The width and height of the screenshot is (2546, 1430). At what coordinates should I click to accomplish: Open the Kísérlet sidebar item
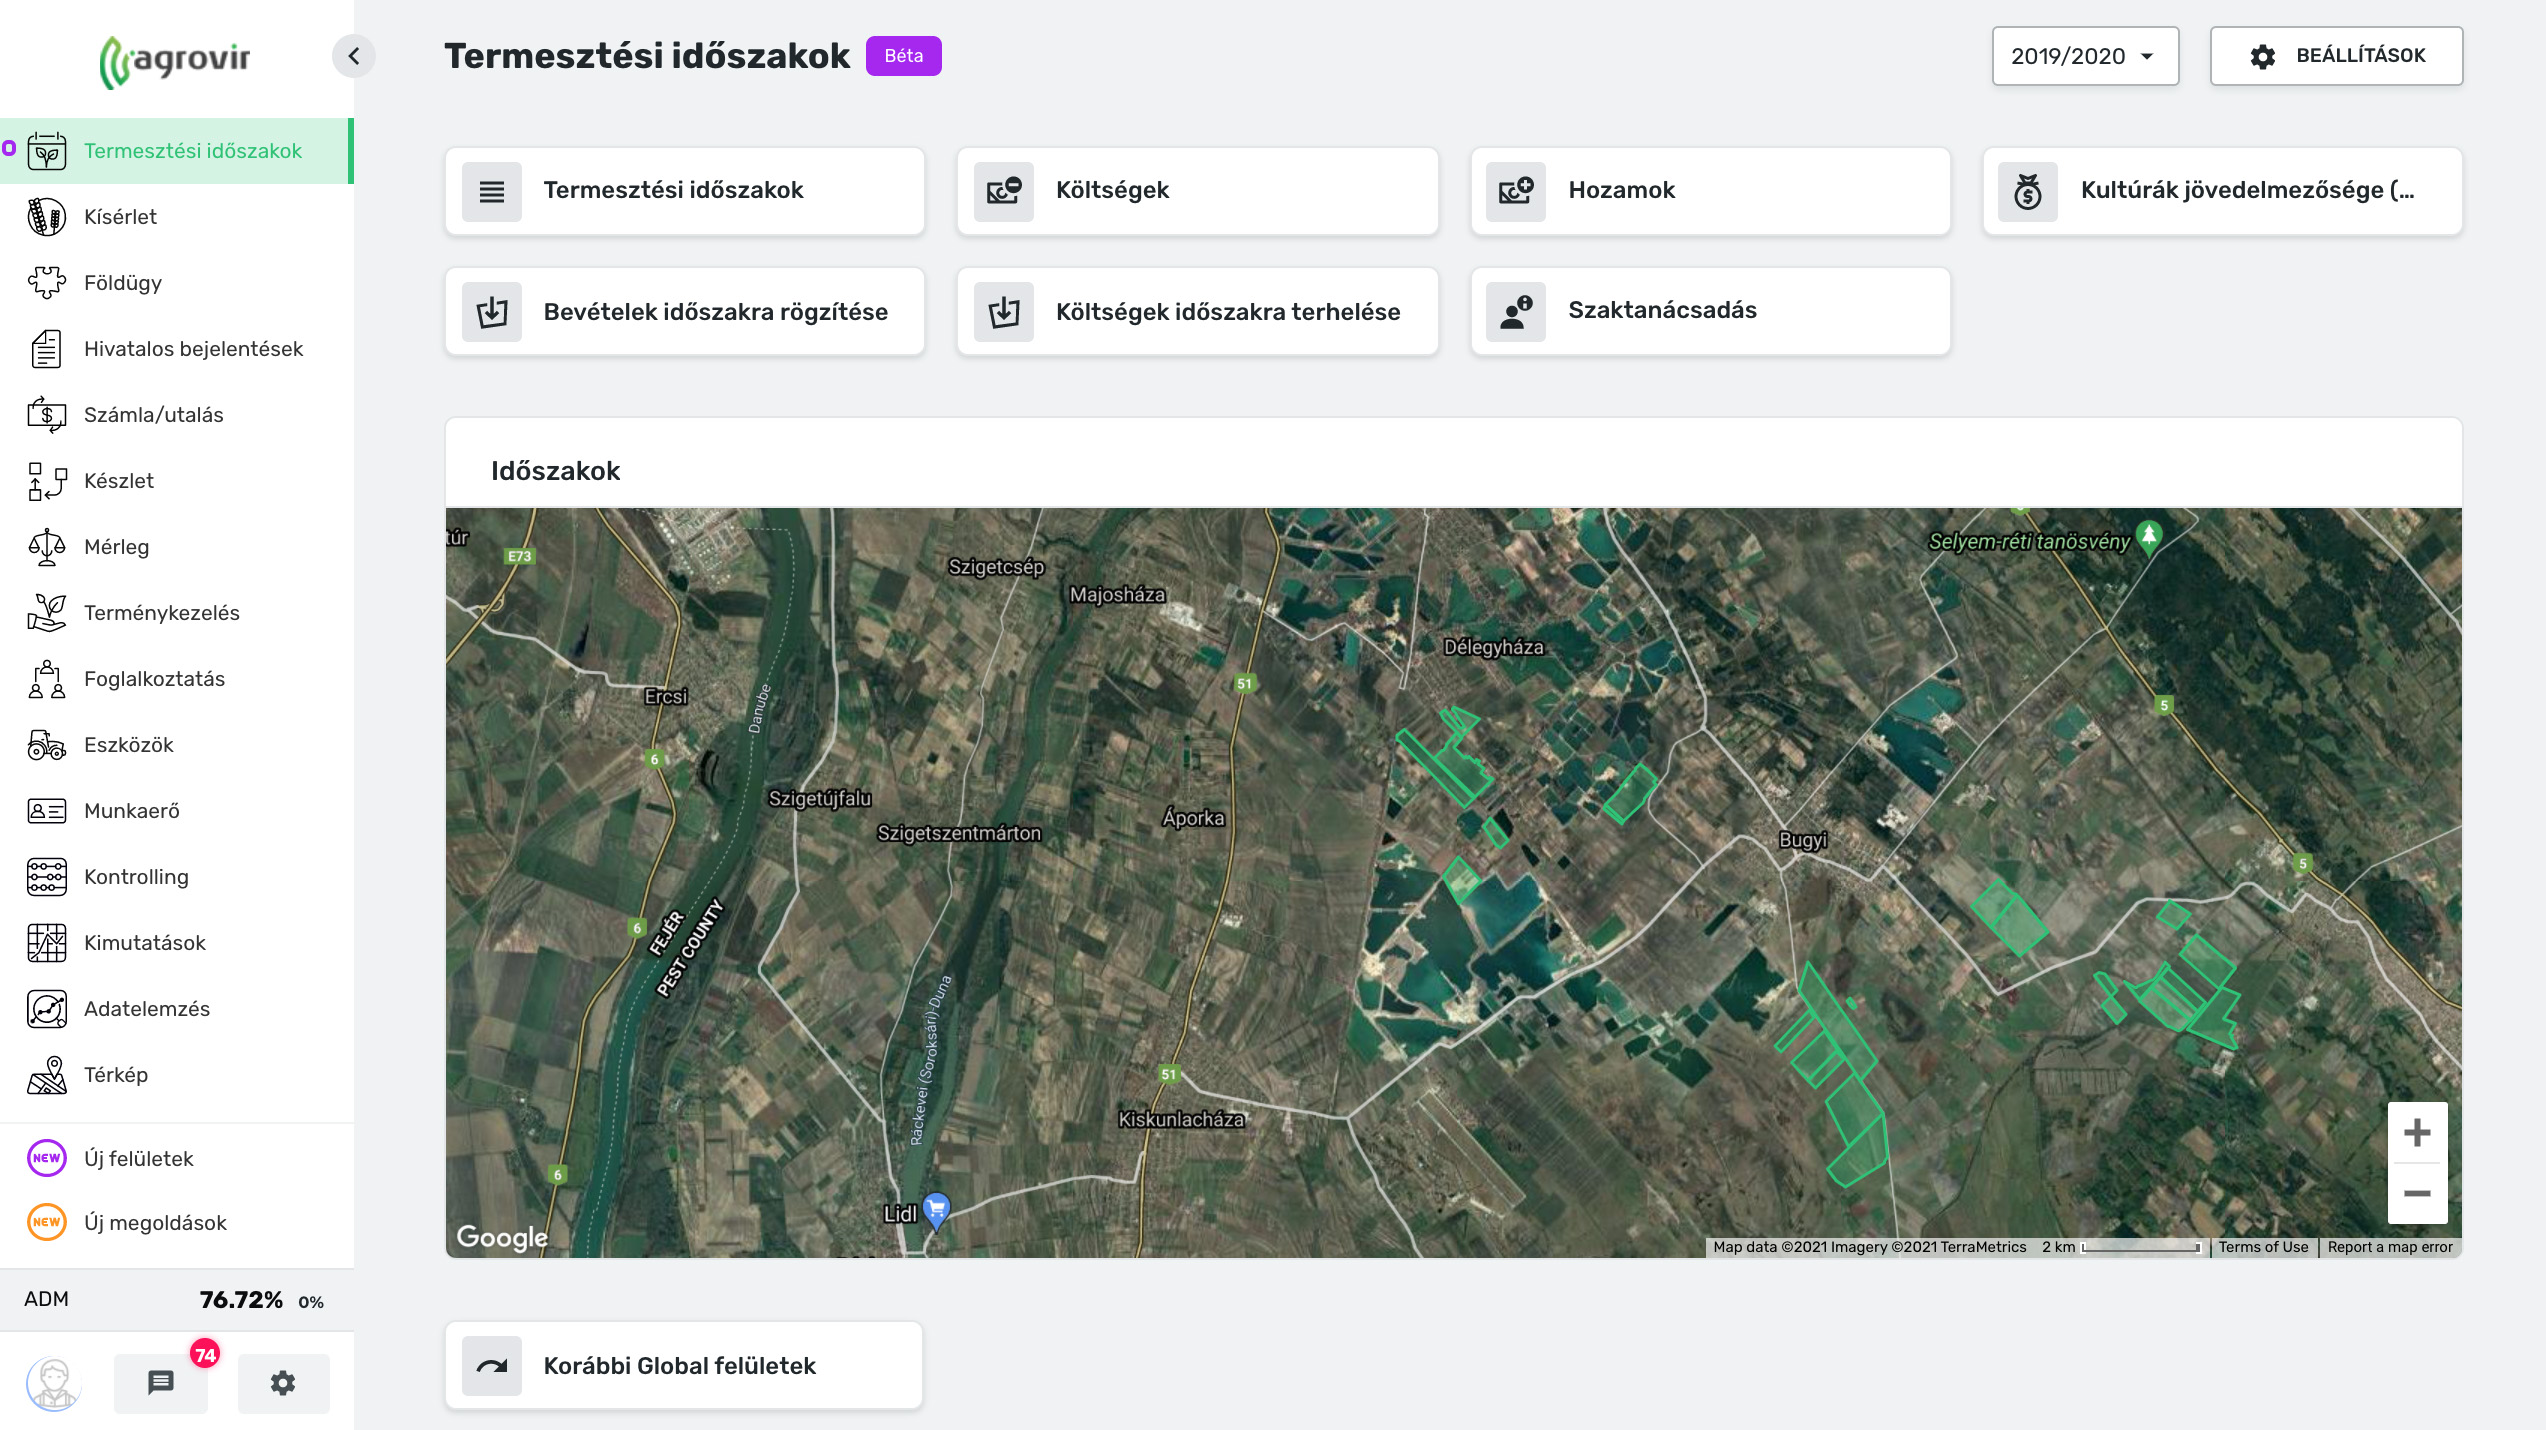pos(175,217)
